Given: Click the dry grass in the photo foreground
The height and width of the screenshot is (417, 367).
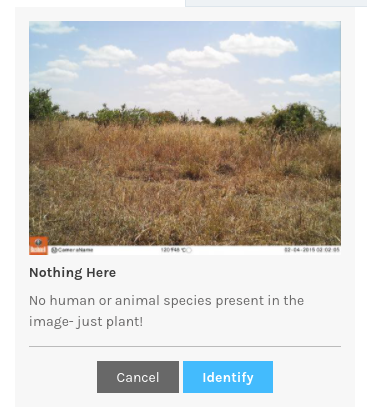Looking at the screenshot, I should pos(185,213).
